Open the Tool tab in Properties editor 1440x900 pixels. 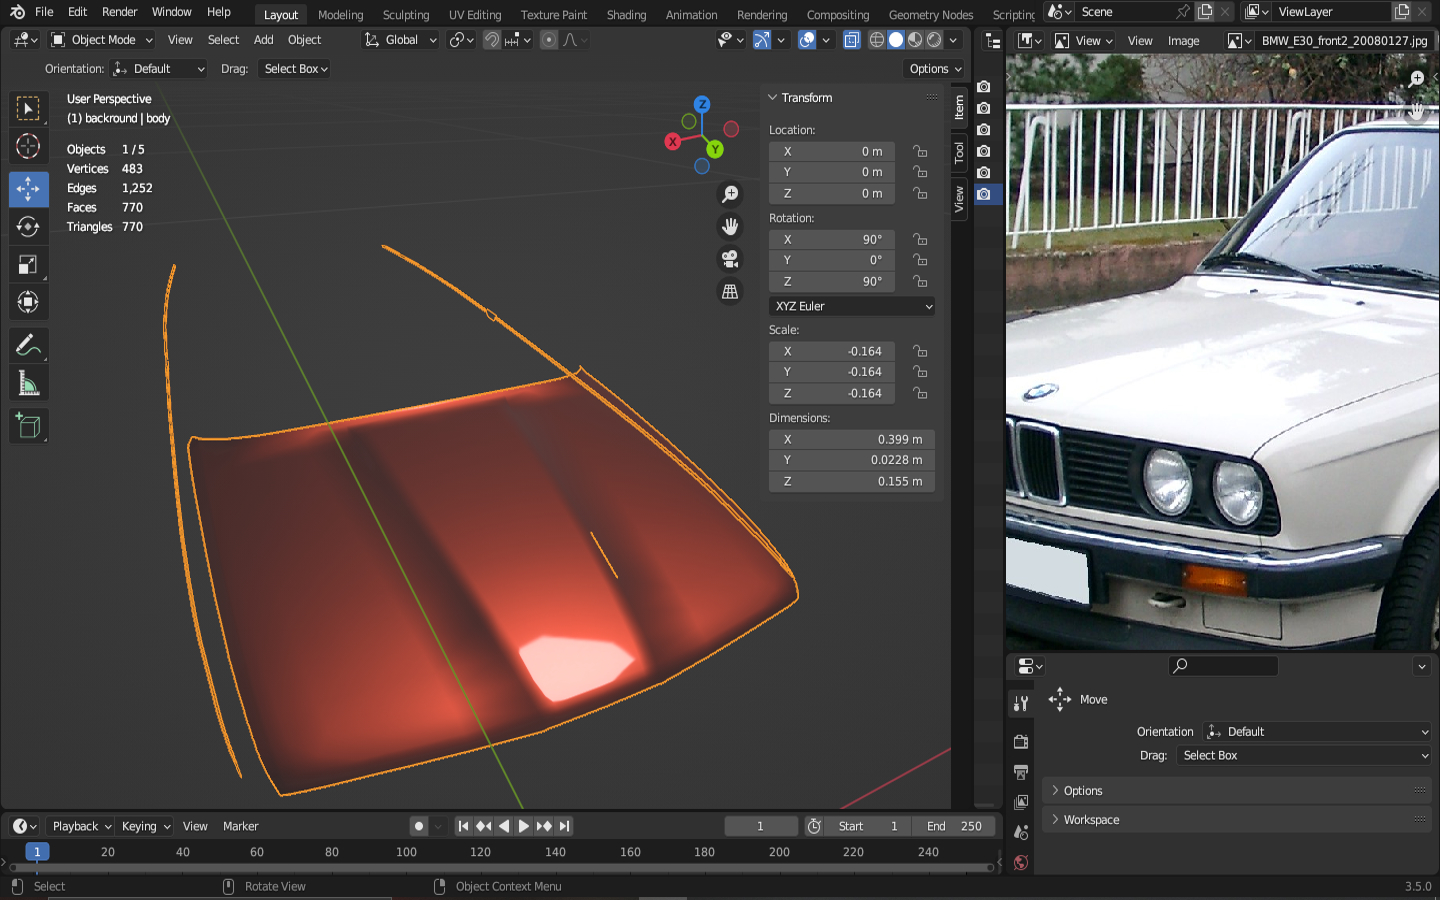pyautogui.click(x=1021, y=703)
